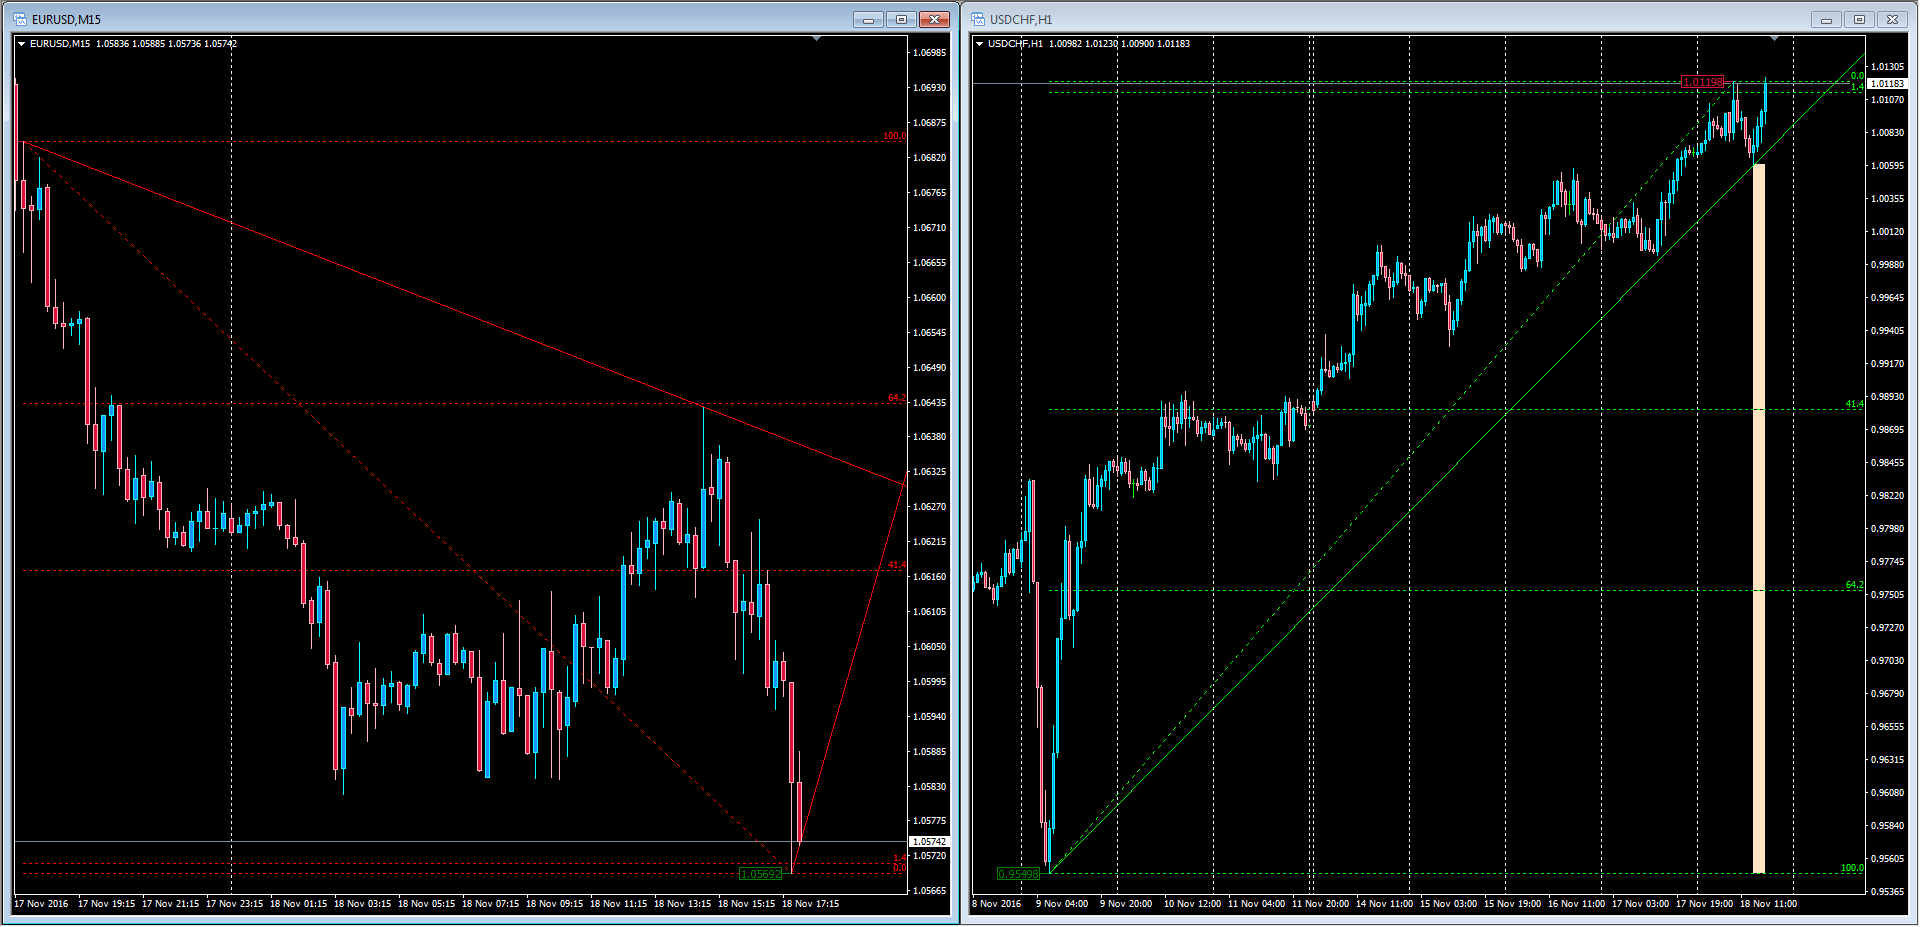Click the EURUSD time label 17 Nov 2016

41,904
